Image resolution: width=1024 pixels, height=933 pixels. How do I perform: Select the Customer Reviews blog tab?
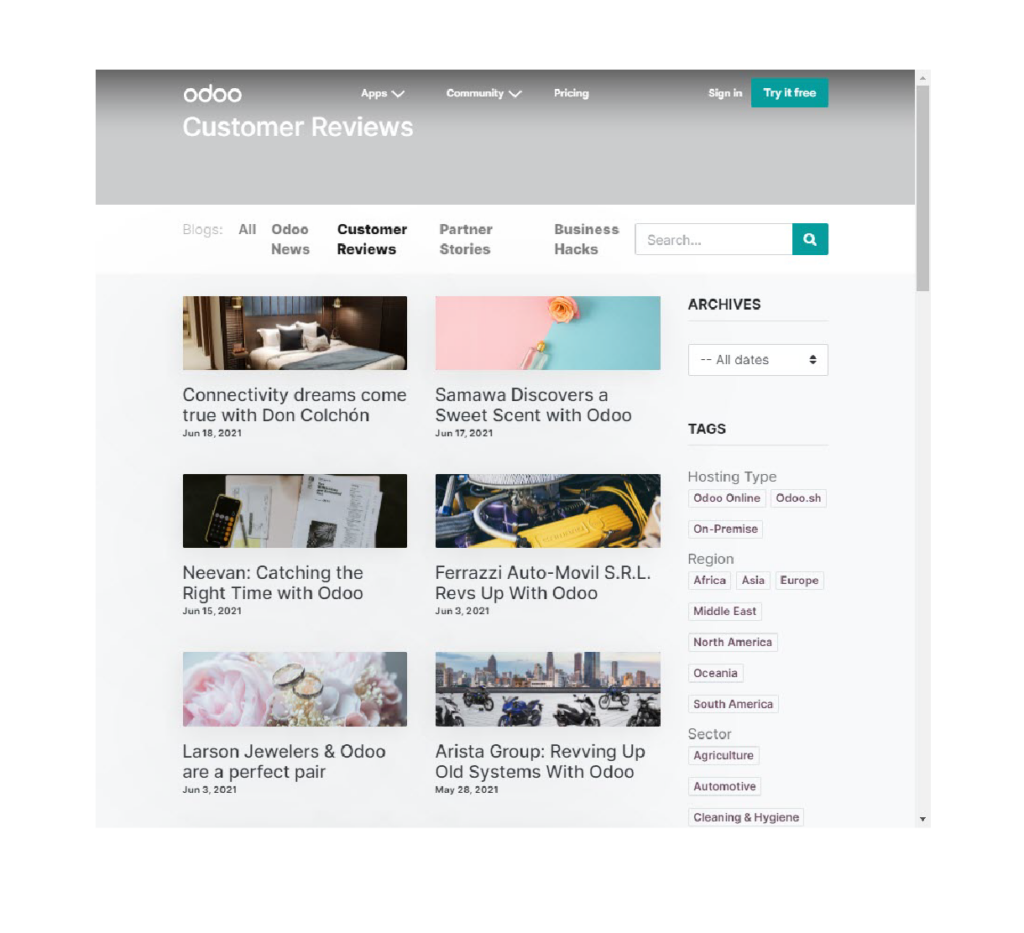point(372,239)
